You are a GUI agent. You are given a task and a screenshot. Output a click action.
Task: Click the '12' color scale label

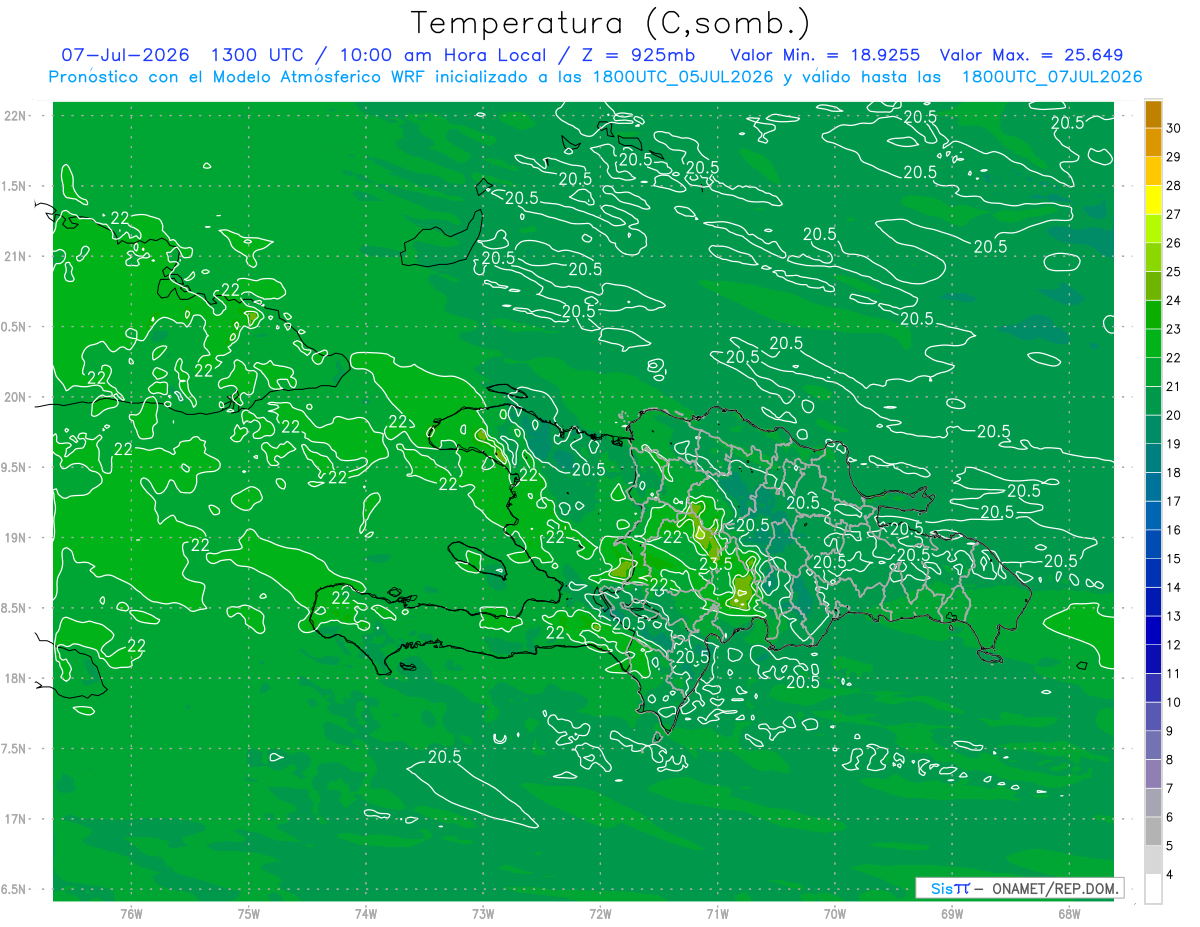[1173, 645]
